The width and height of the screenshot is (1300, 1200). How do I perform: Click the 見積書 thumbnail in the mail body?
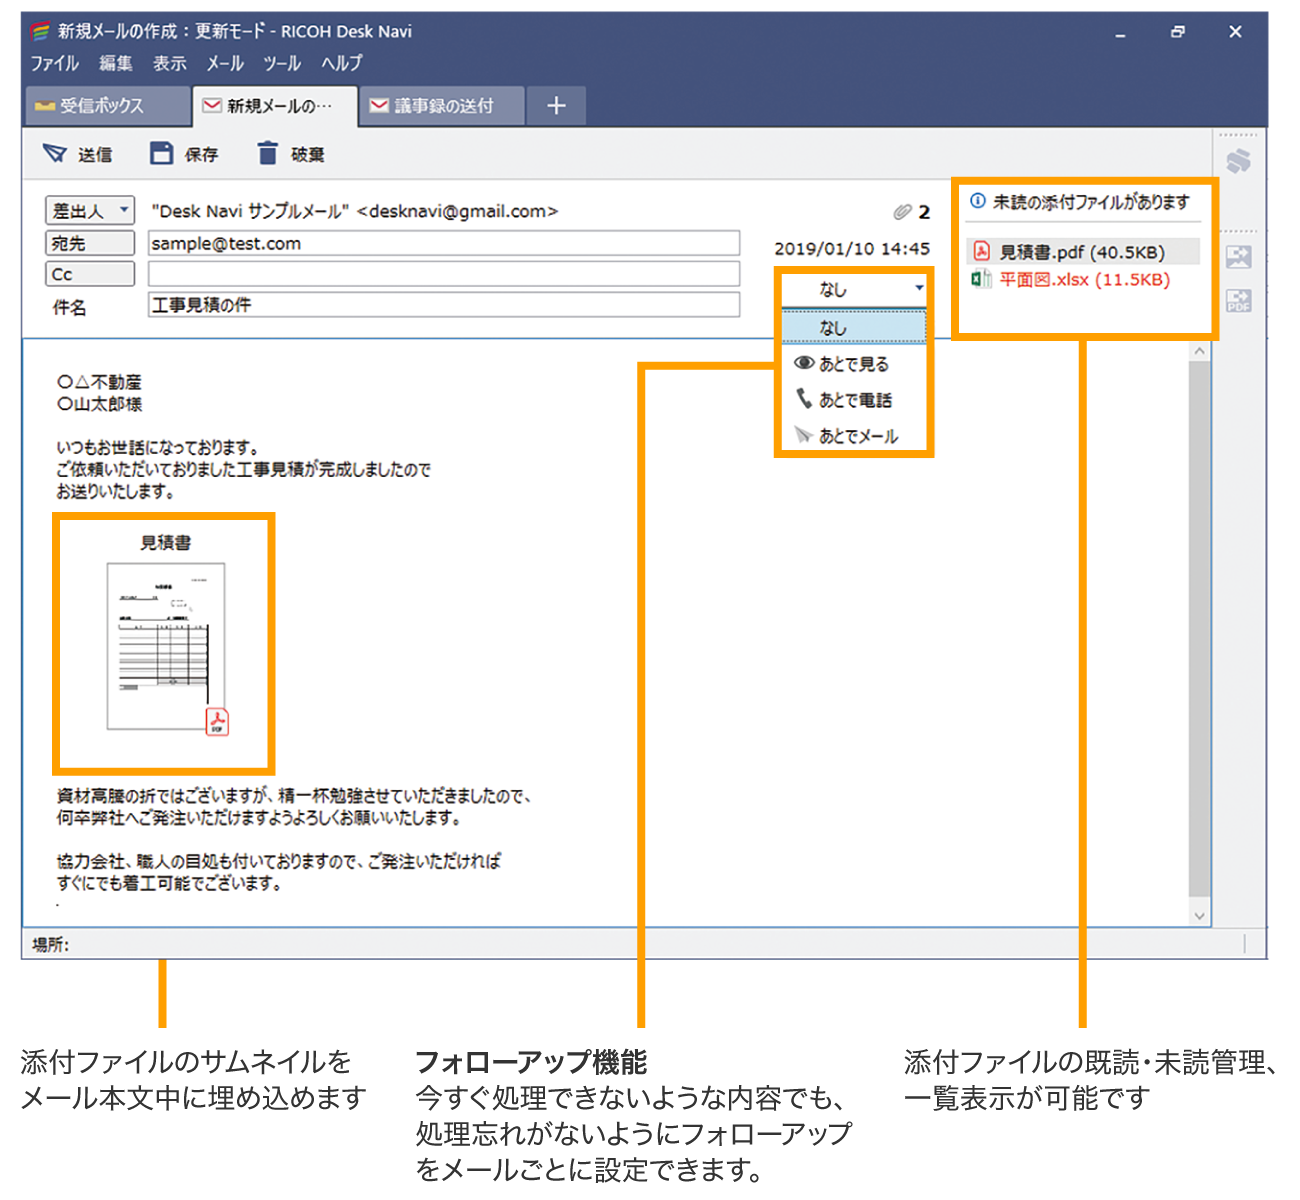pos(164,645)
